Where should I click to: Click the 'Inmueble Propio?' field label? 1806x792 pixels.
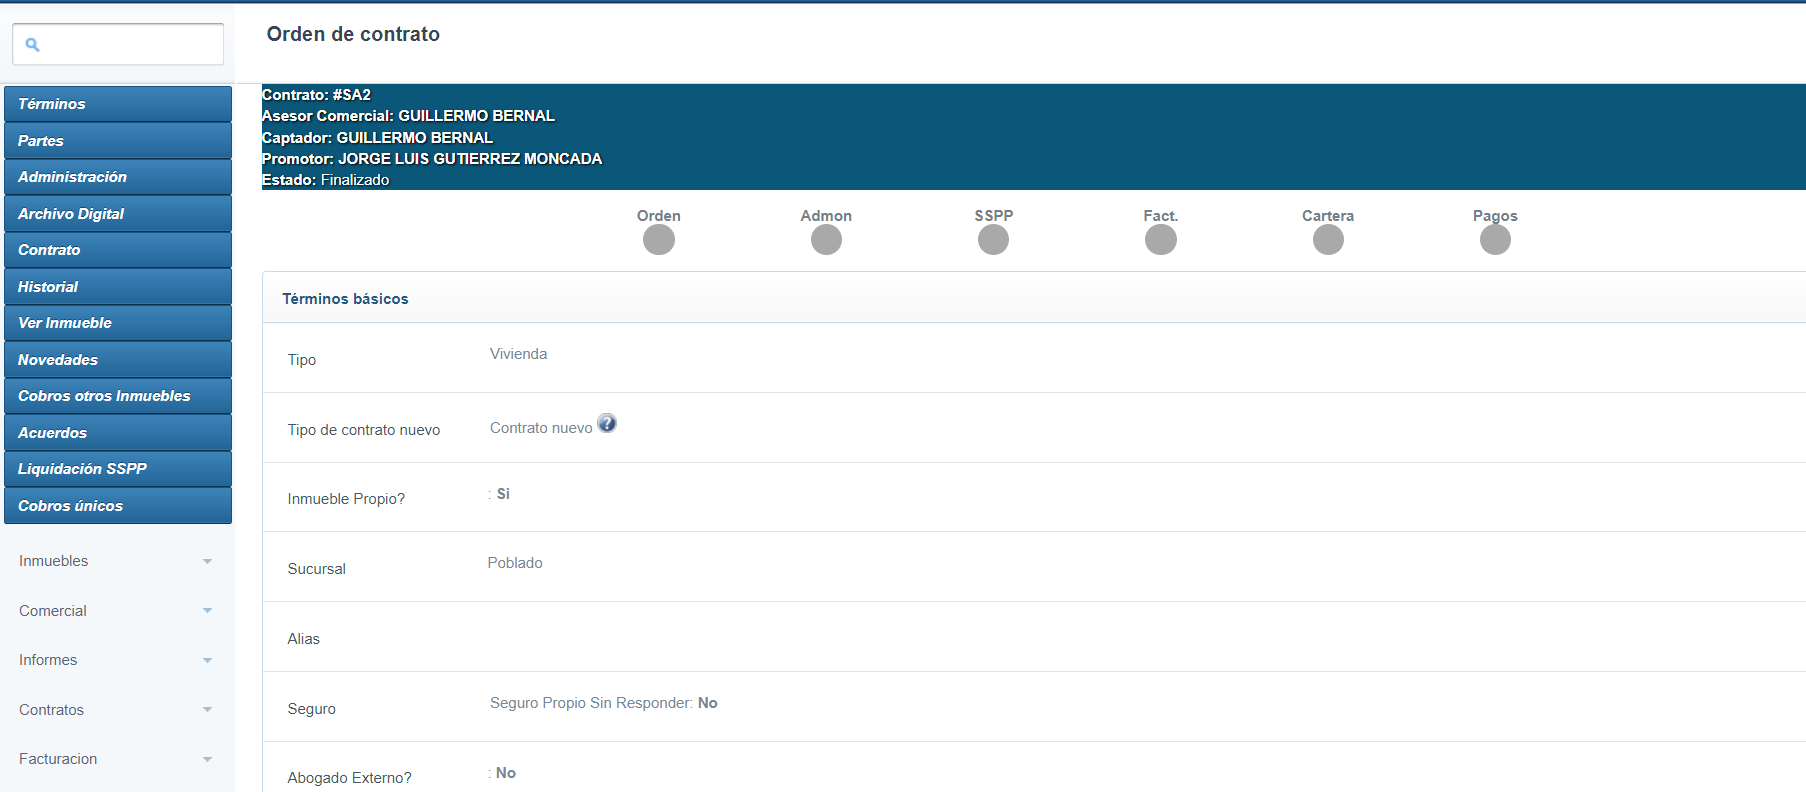(346, 499)
